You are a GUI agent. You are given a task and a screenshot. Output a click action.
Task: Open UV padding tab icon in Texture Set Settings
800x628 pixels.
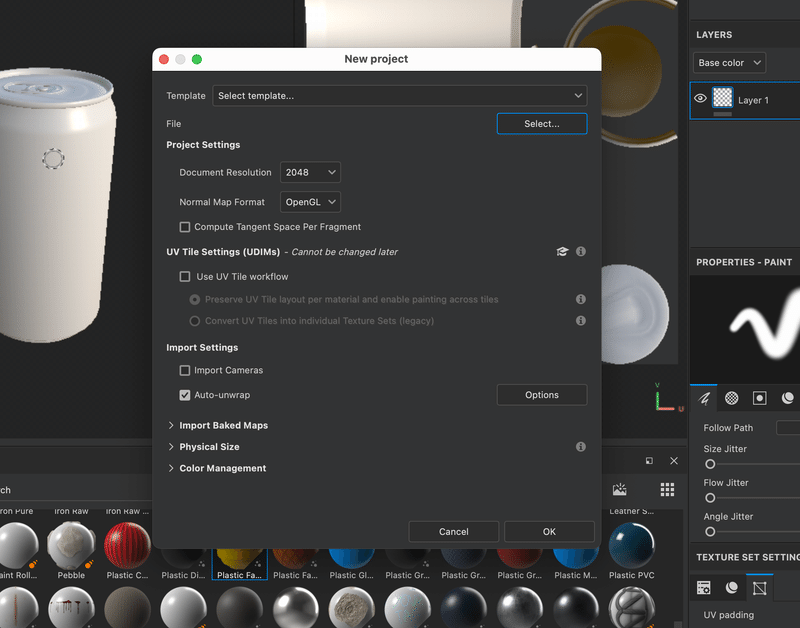(x=760, y=588)
